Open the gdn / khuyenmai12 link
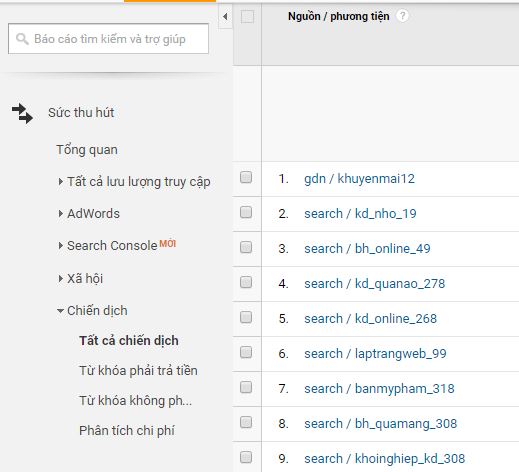 (x=359, y=179)
